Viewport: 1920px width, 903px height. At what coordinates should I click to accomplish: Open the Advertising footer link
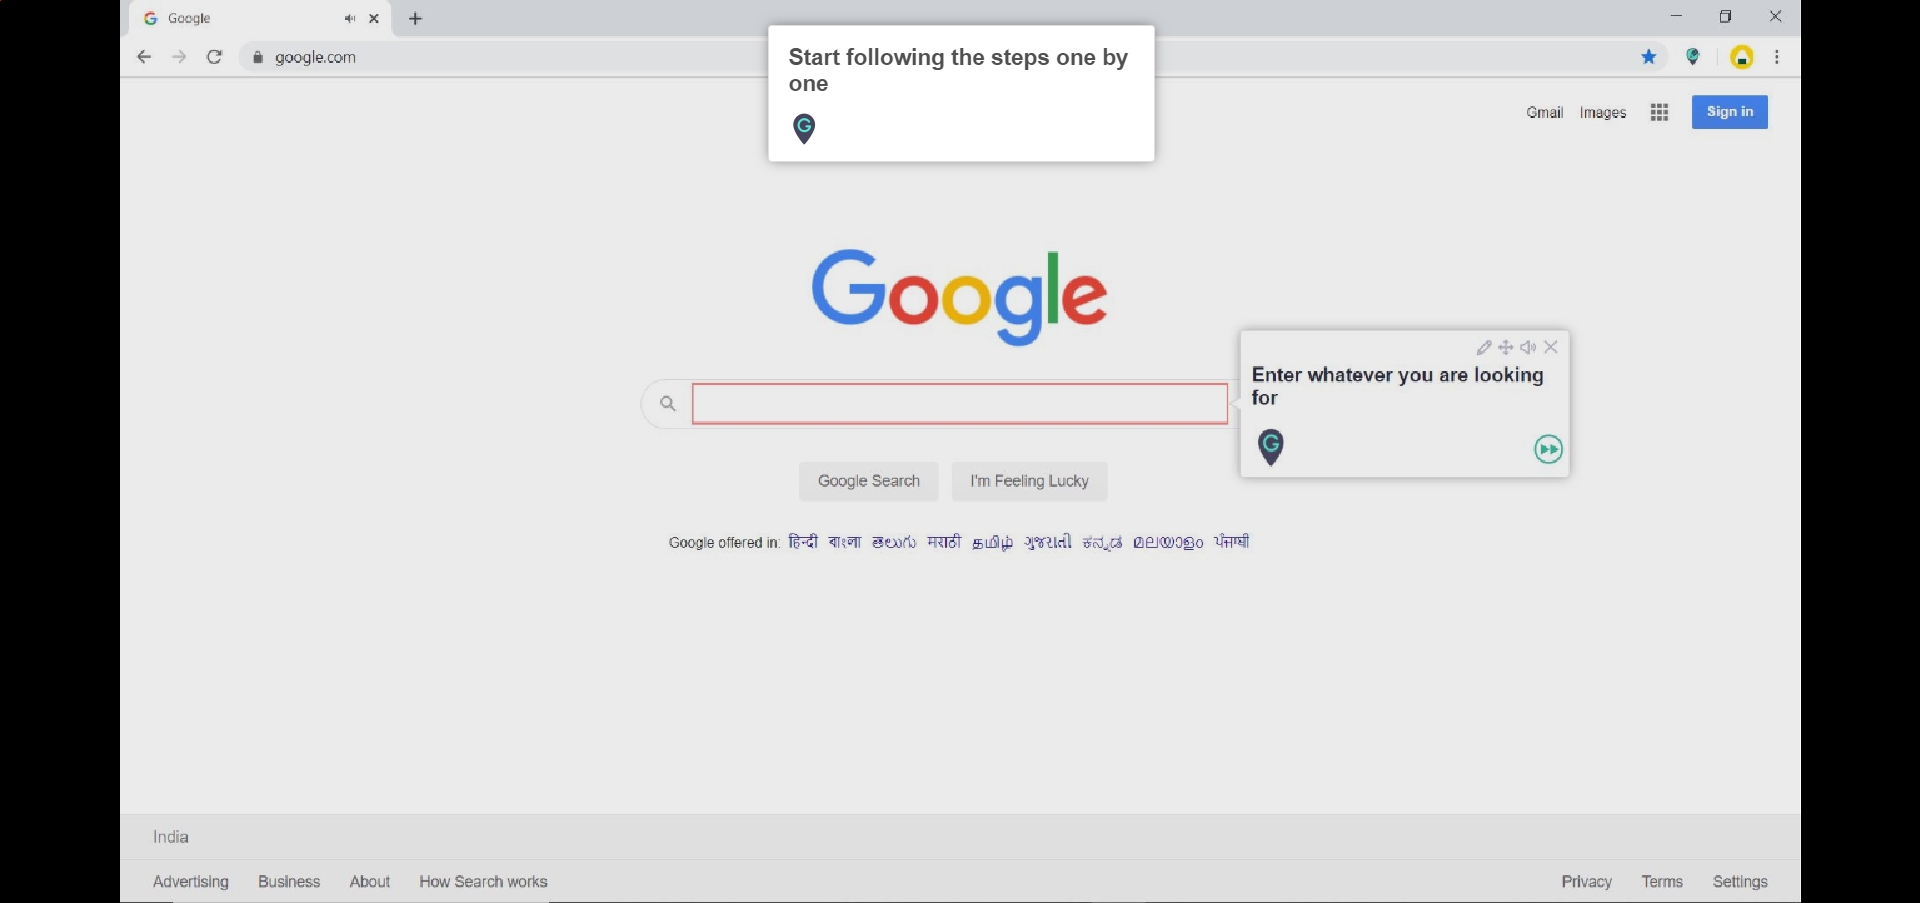click(x=191, y=882)
